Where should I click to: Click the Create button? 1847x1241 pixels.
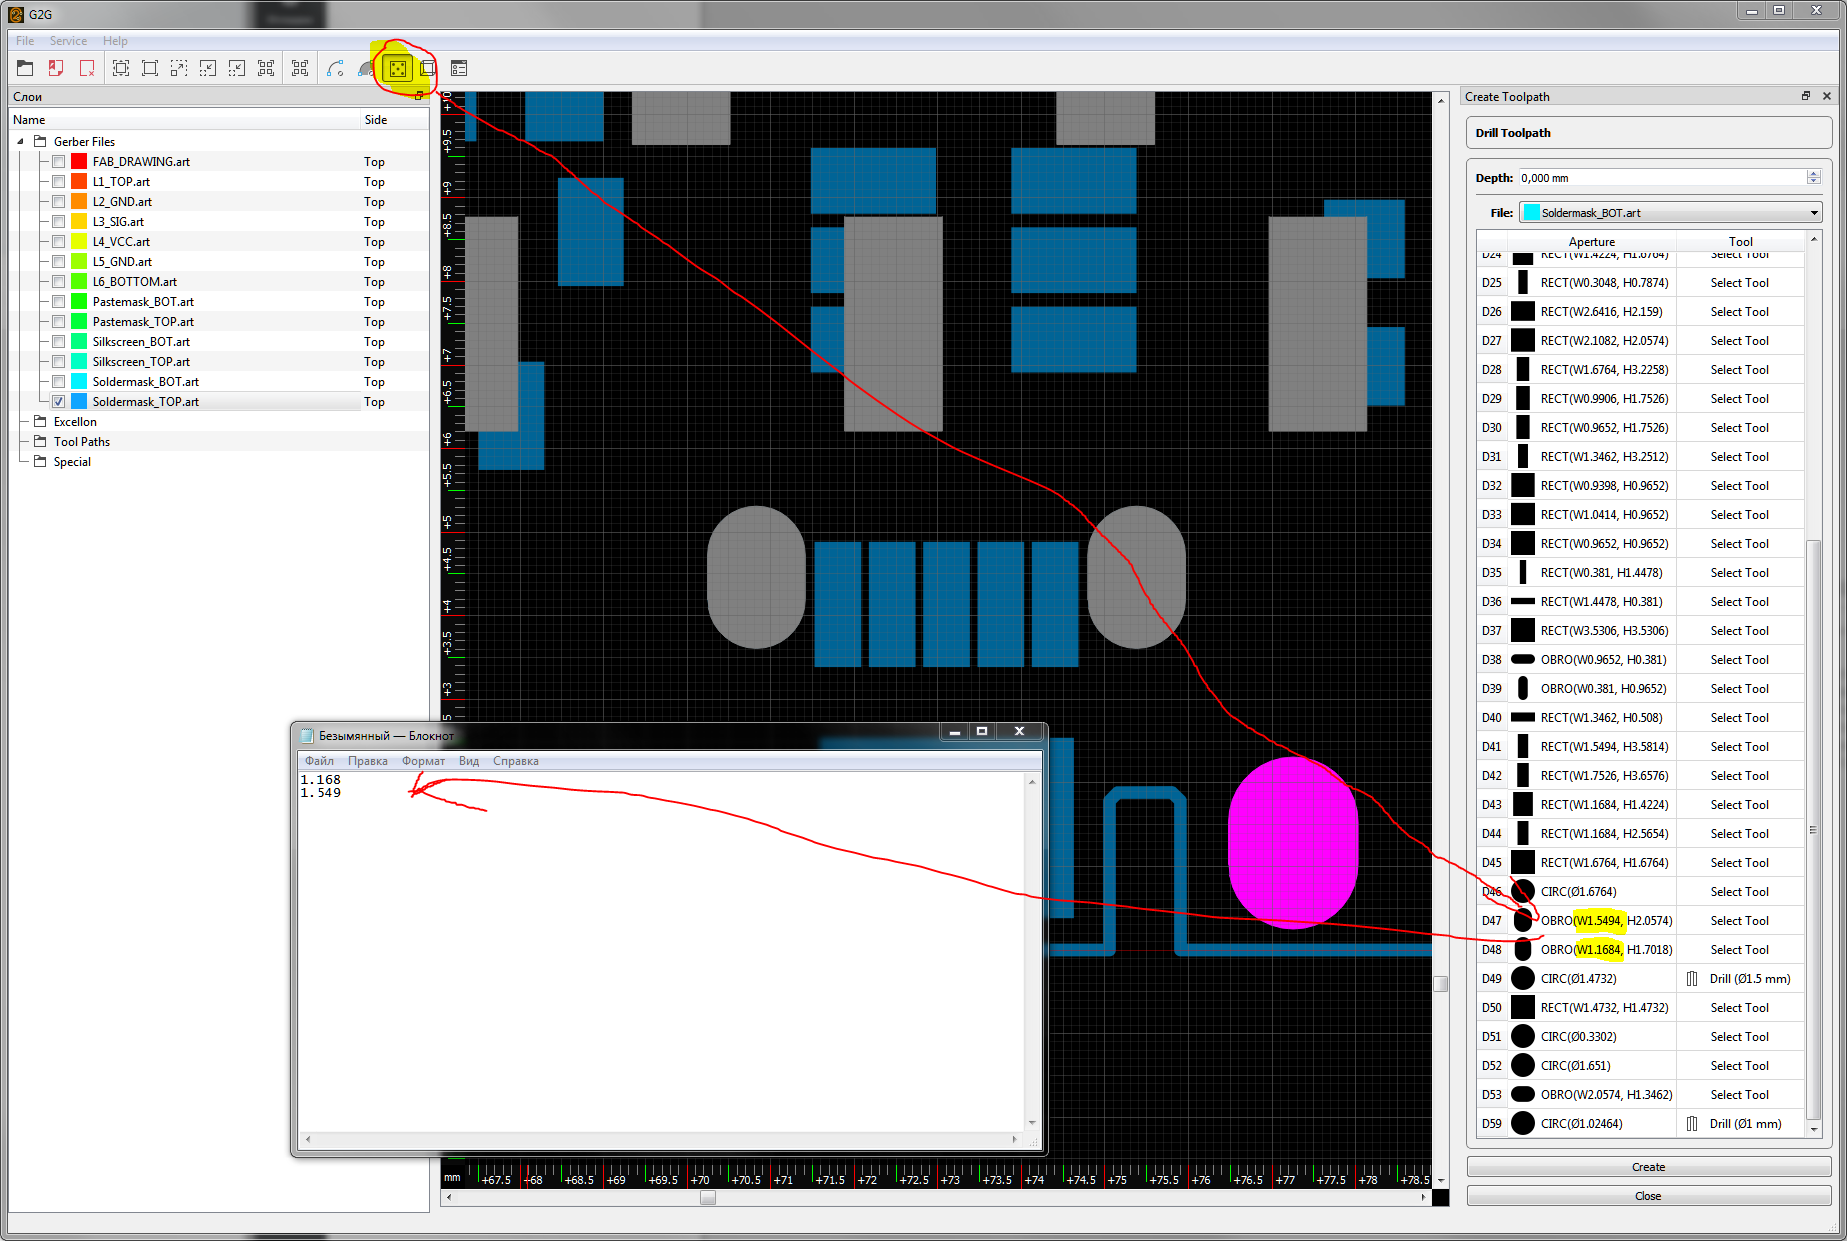click(x=1649, y=1167)
